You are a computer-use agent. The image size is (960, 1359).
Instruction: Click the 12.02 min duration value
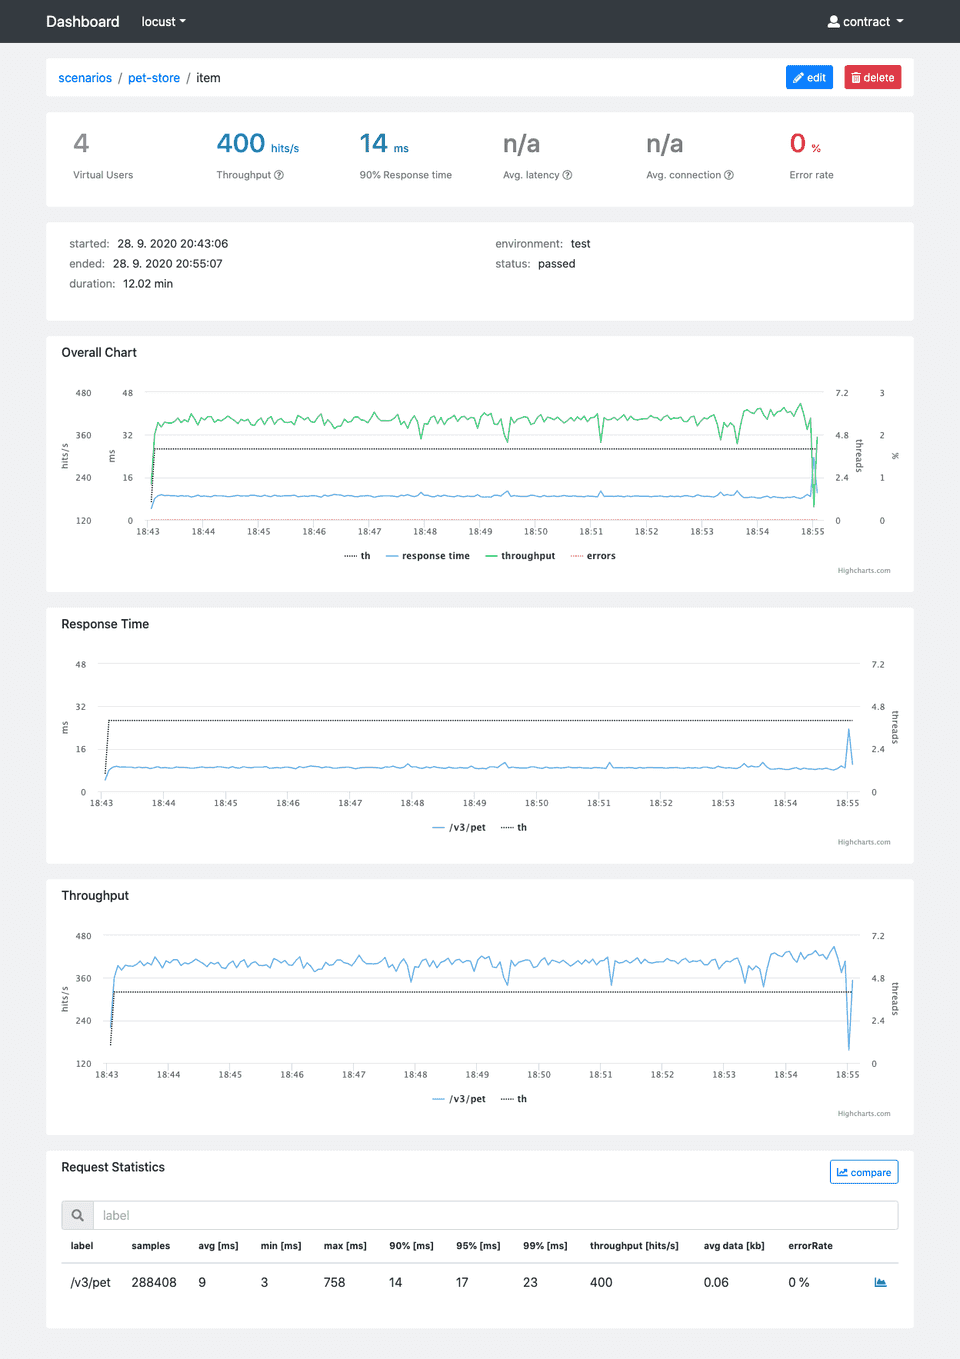click(x=148, y=284)
